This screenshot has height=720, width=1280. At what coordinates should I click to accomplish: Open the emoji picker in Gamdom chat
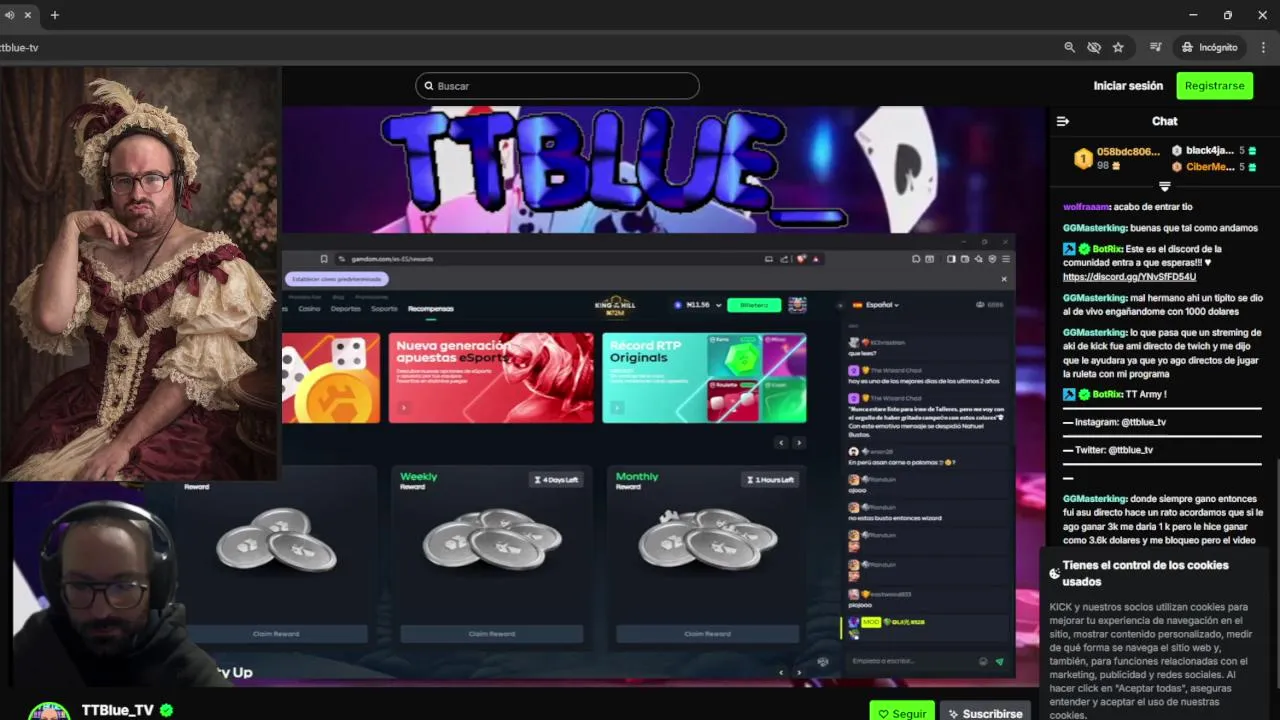pos(983,661)
